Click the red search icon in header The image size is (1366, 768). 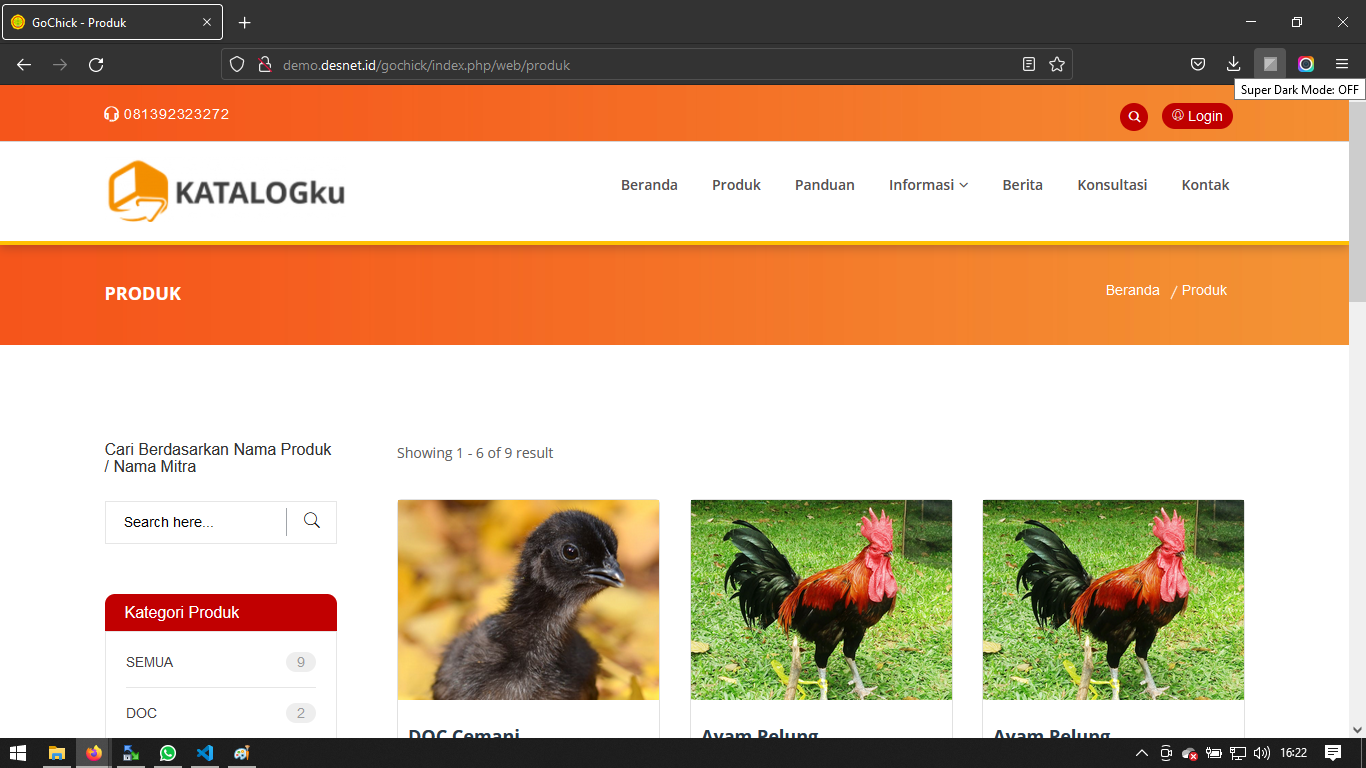pos(1134,117)
